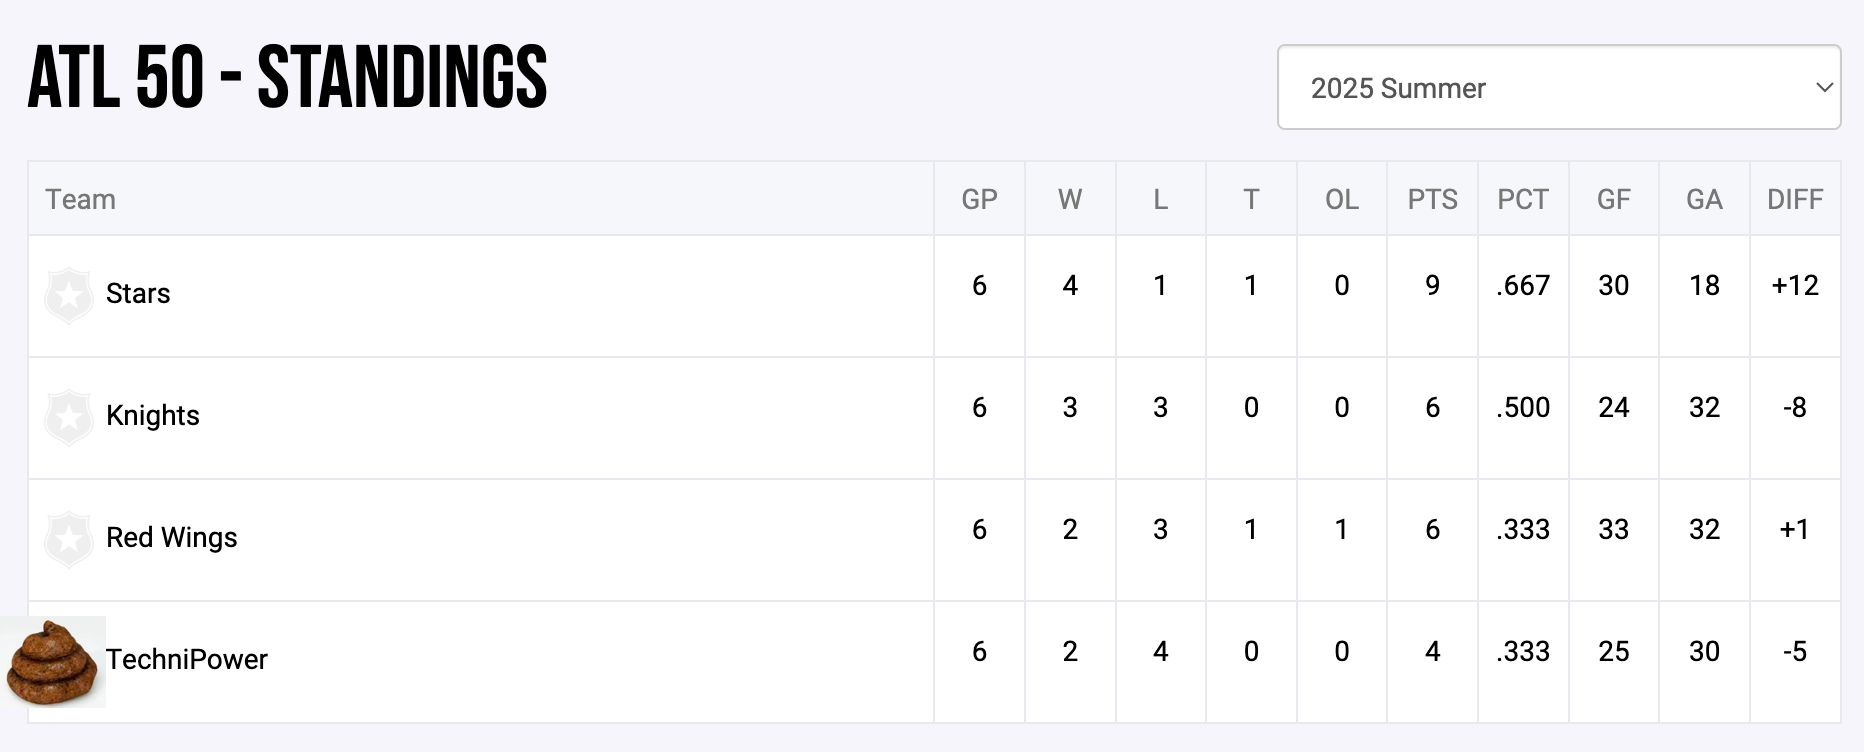Image resolution: width=1864 pixels, height=752 pixels.
Task: Click the W column header
Action: pos(1070,200)
